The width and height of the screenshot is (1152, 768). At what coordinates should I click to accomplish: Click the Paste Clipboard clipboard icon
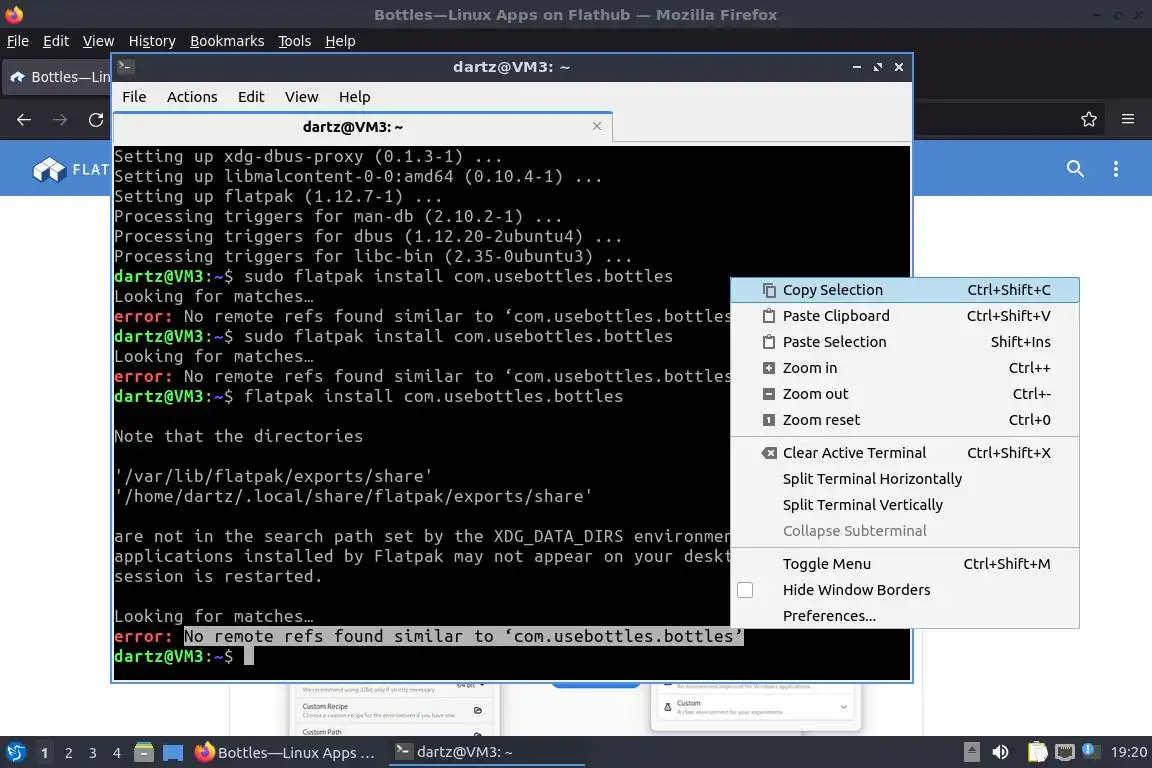tap(768, 316)
